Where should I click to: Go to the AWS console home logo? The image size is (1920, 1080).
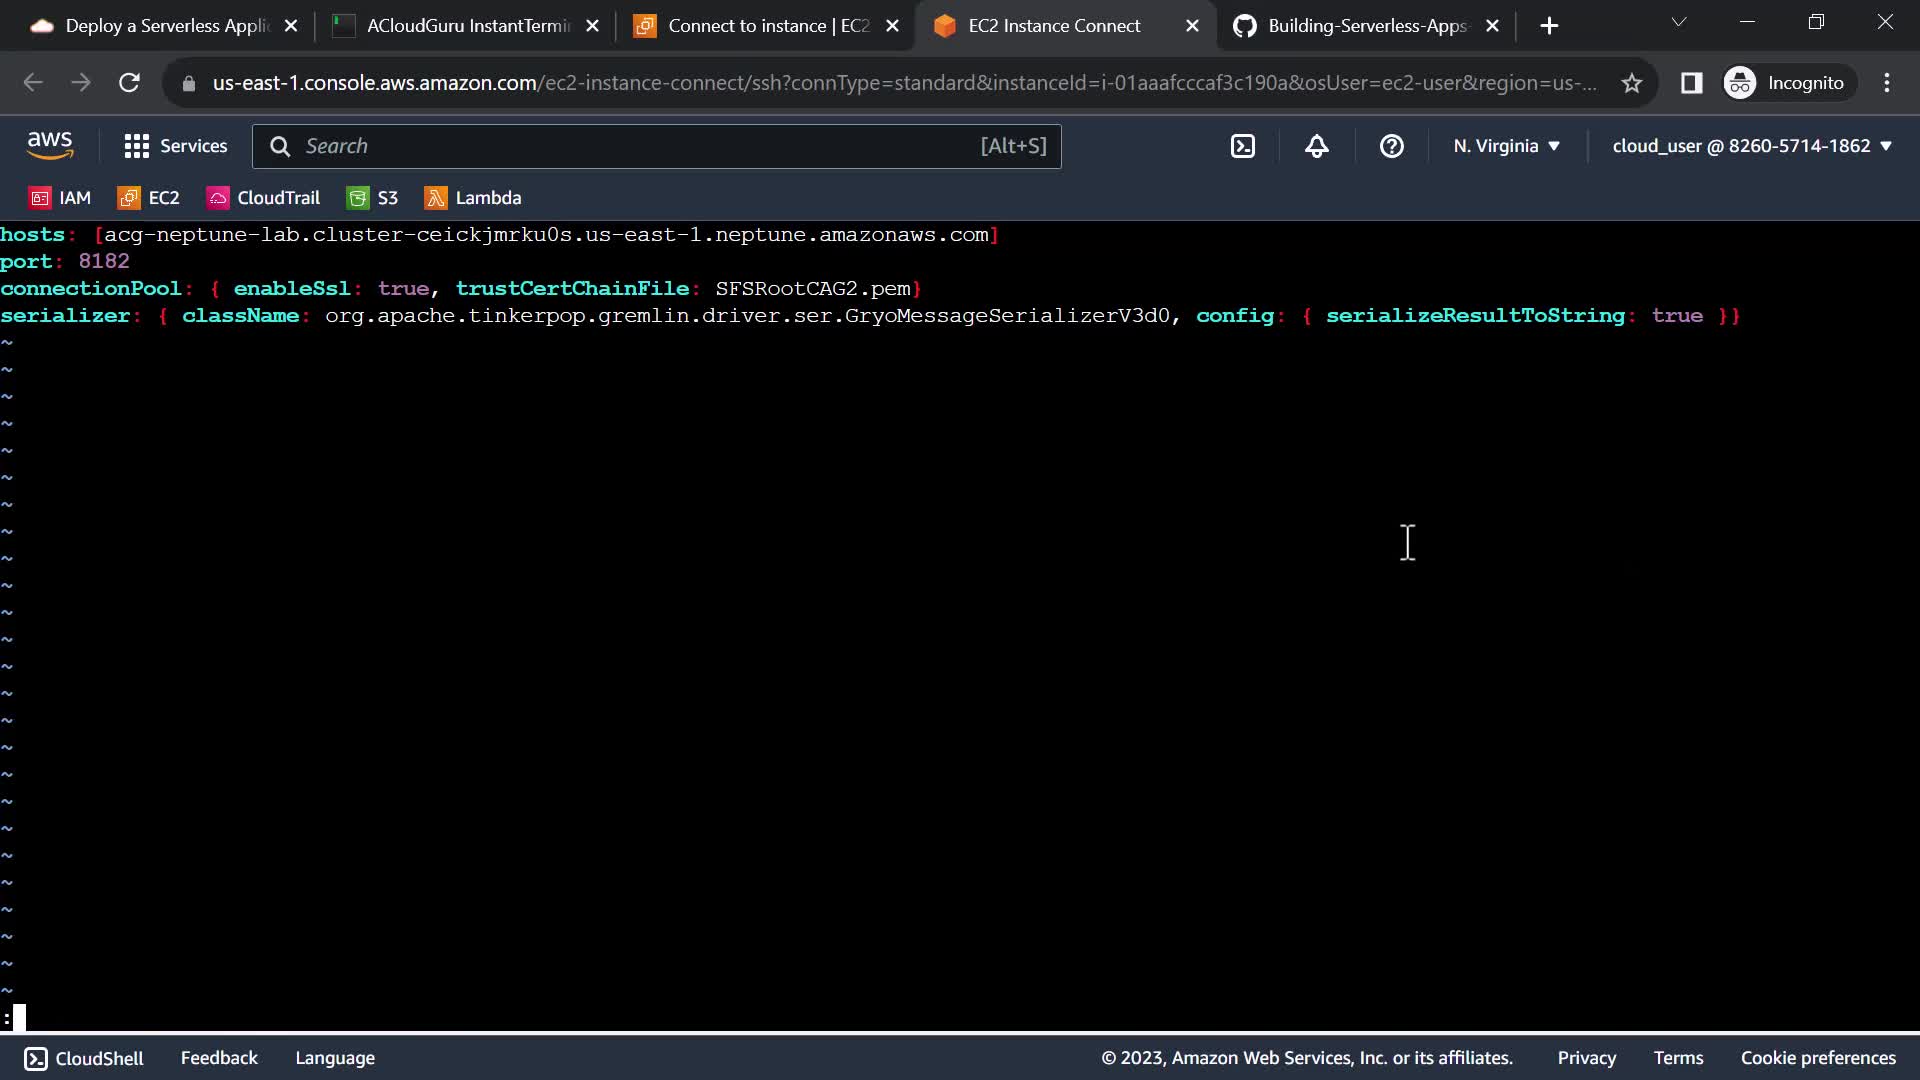pos(50,146)
